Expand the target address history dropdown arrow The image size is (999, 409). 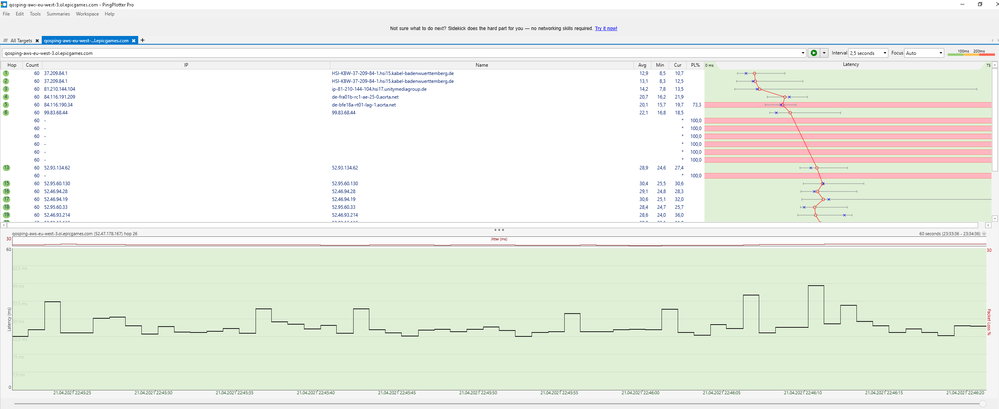(803, 54)
